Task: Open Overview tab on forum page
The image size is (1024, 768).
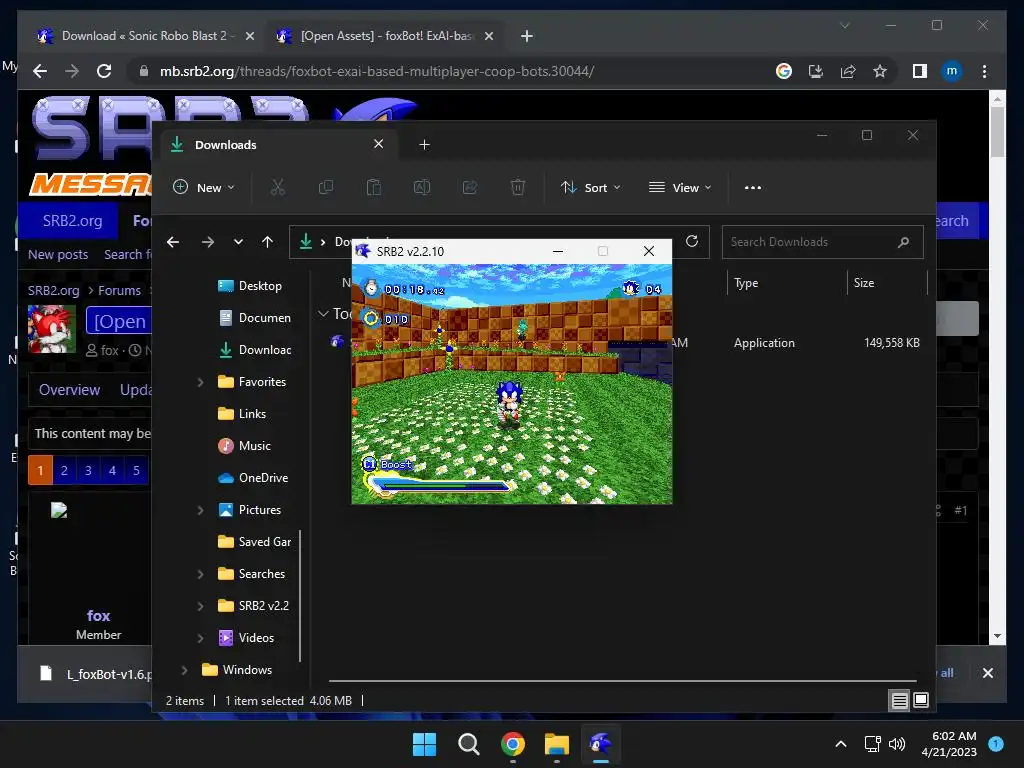Action: [69, 390]
